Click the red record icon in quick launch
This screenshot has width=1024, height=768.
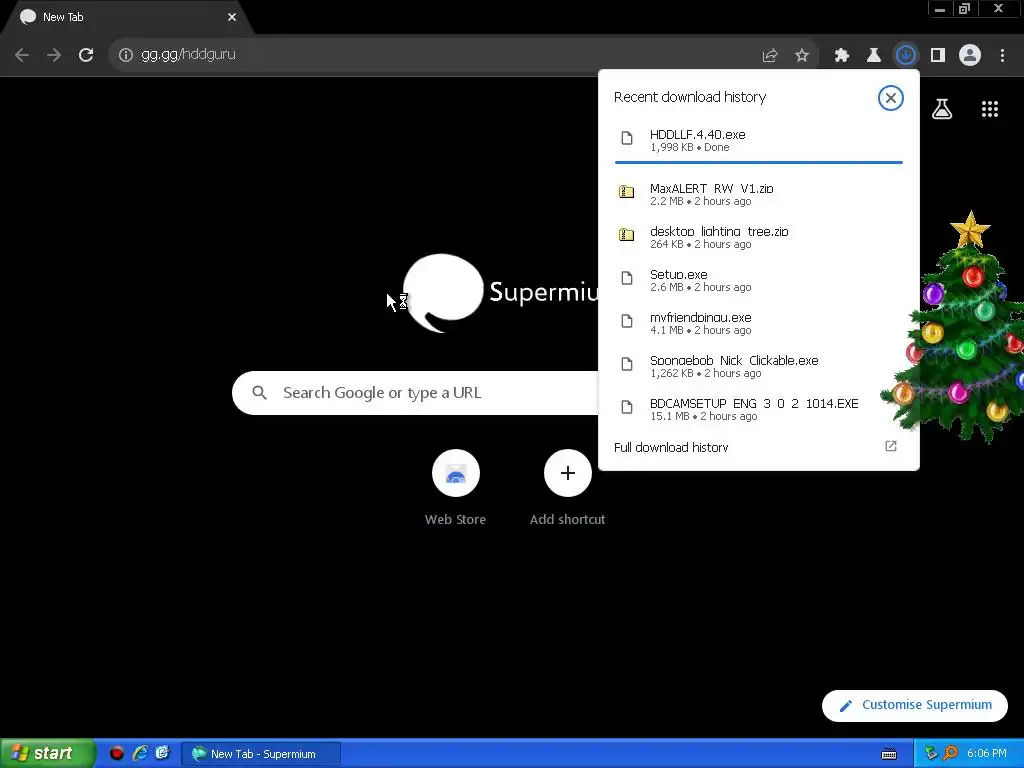pyautogui.click(x=117, y=754)
